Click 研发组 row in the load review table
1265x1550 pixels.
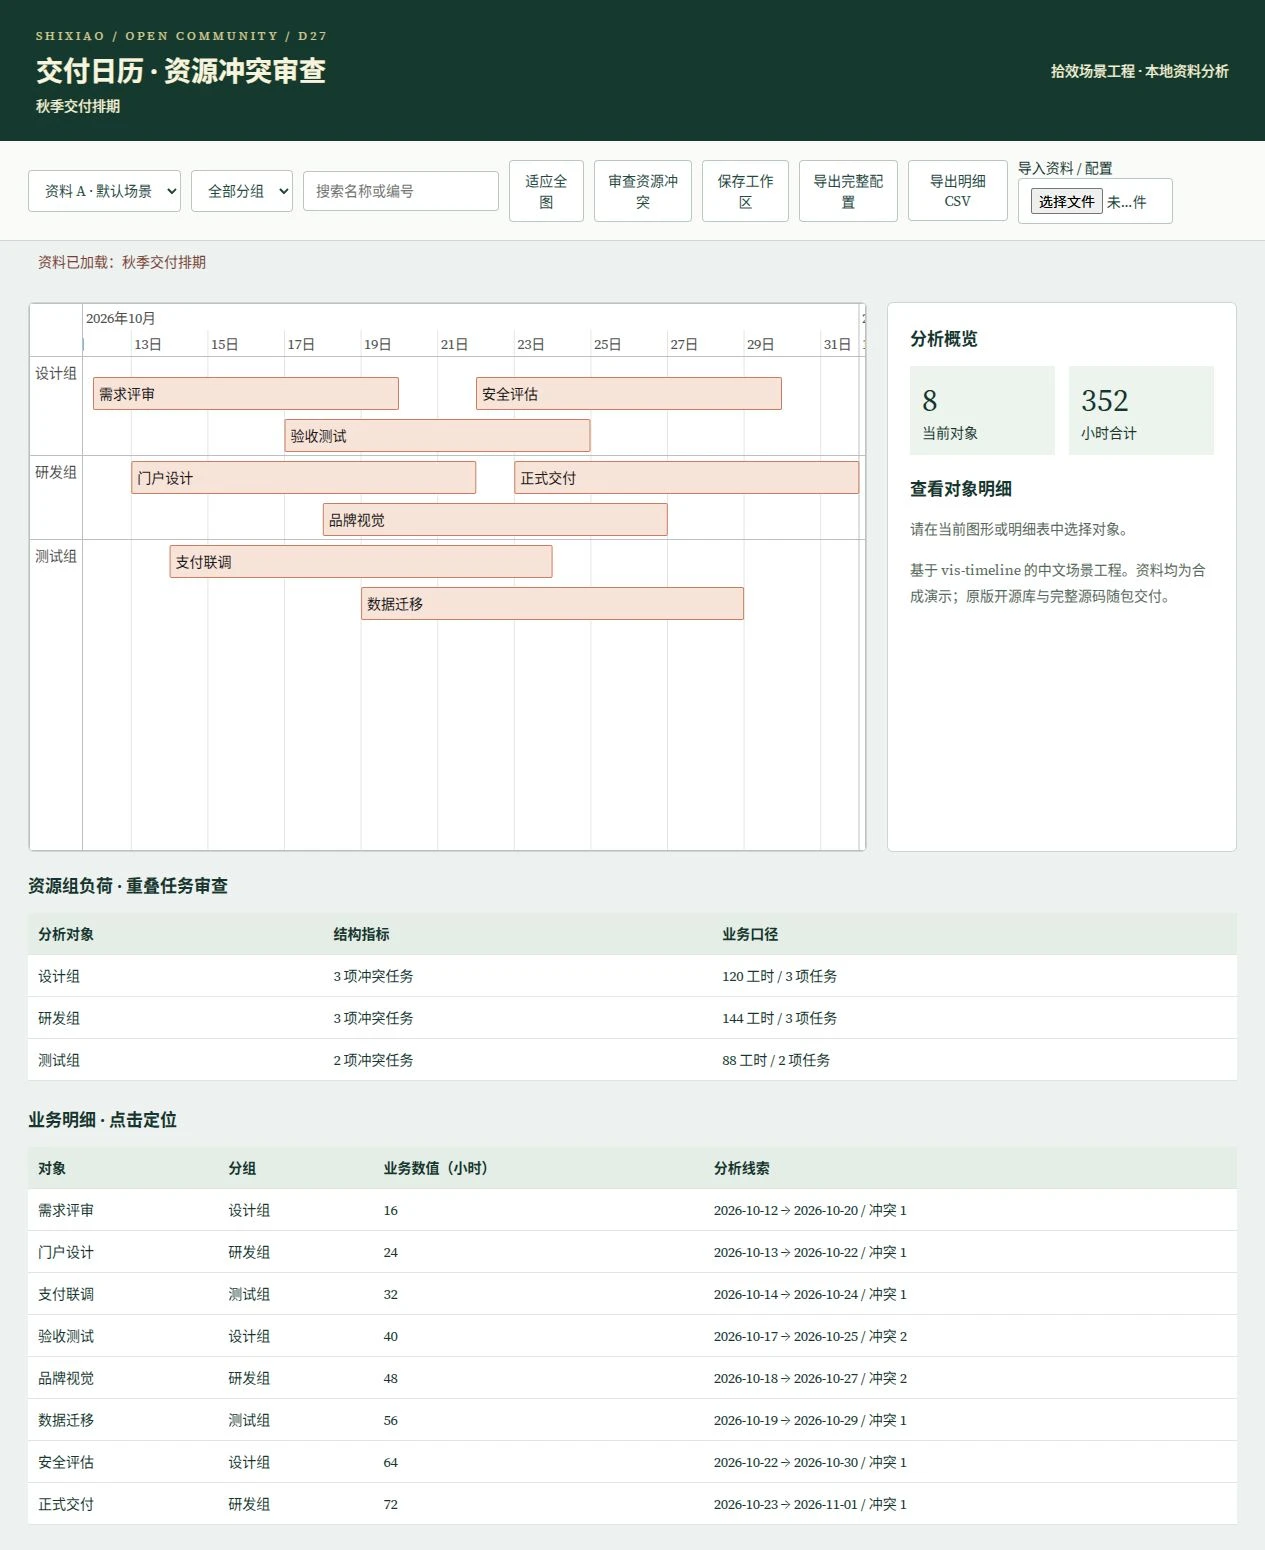click(632, 1018)
